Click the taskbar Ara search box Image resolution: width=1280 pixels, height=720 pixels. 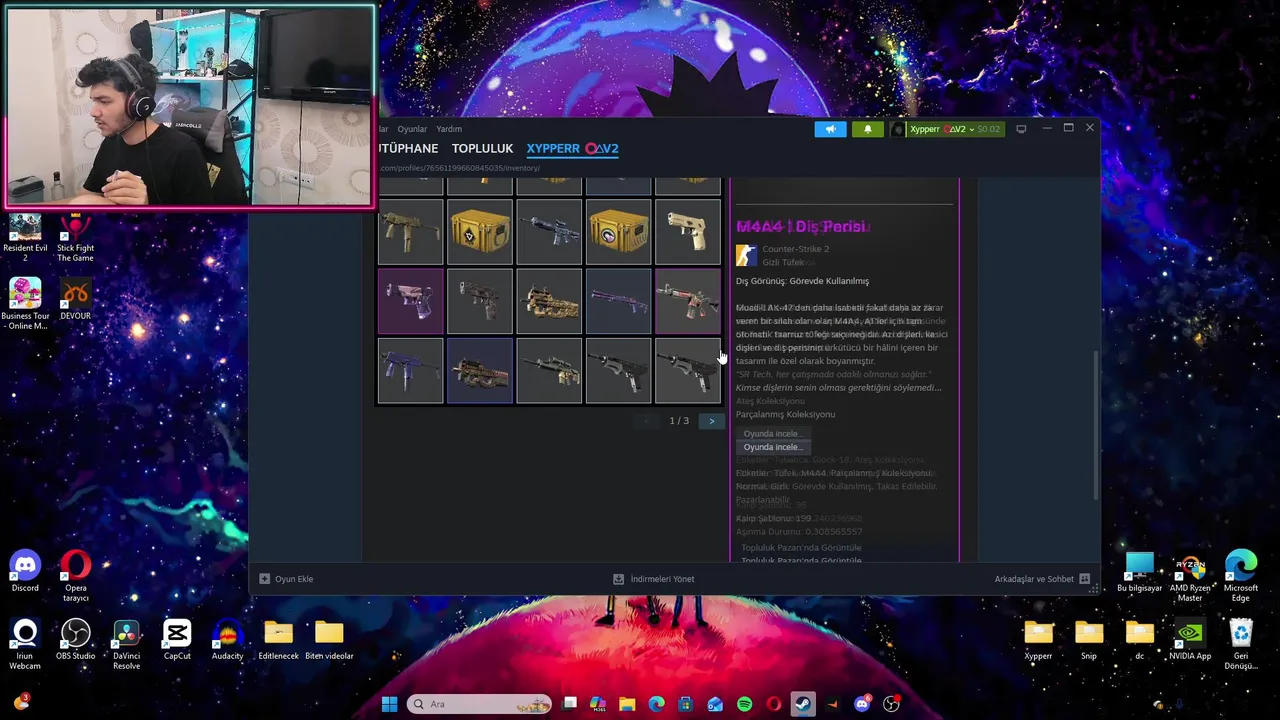(x=480, y=704)
